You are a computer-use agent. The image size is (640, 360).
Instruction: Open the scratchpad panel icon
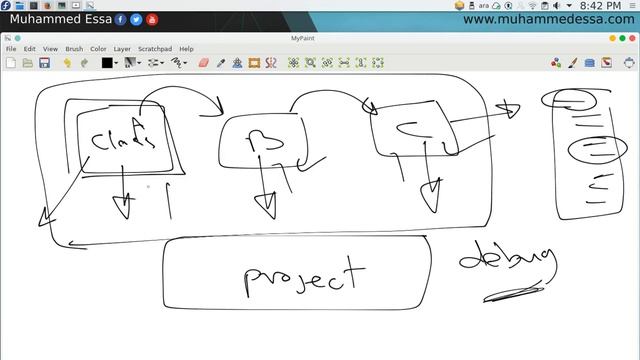[x=607, y=63]
